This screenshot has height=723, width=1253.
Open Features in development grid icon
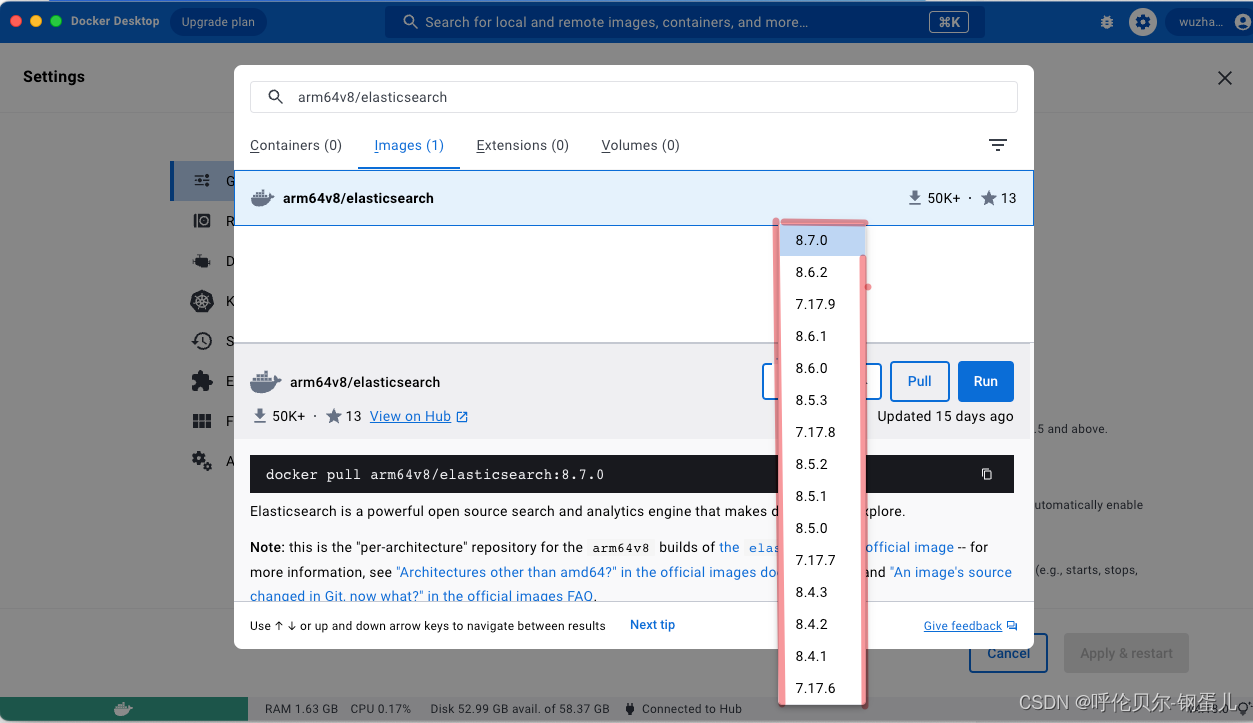tap(202, 421)
